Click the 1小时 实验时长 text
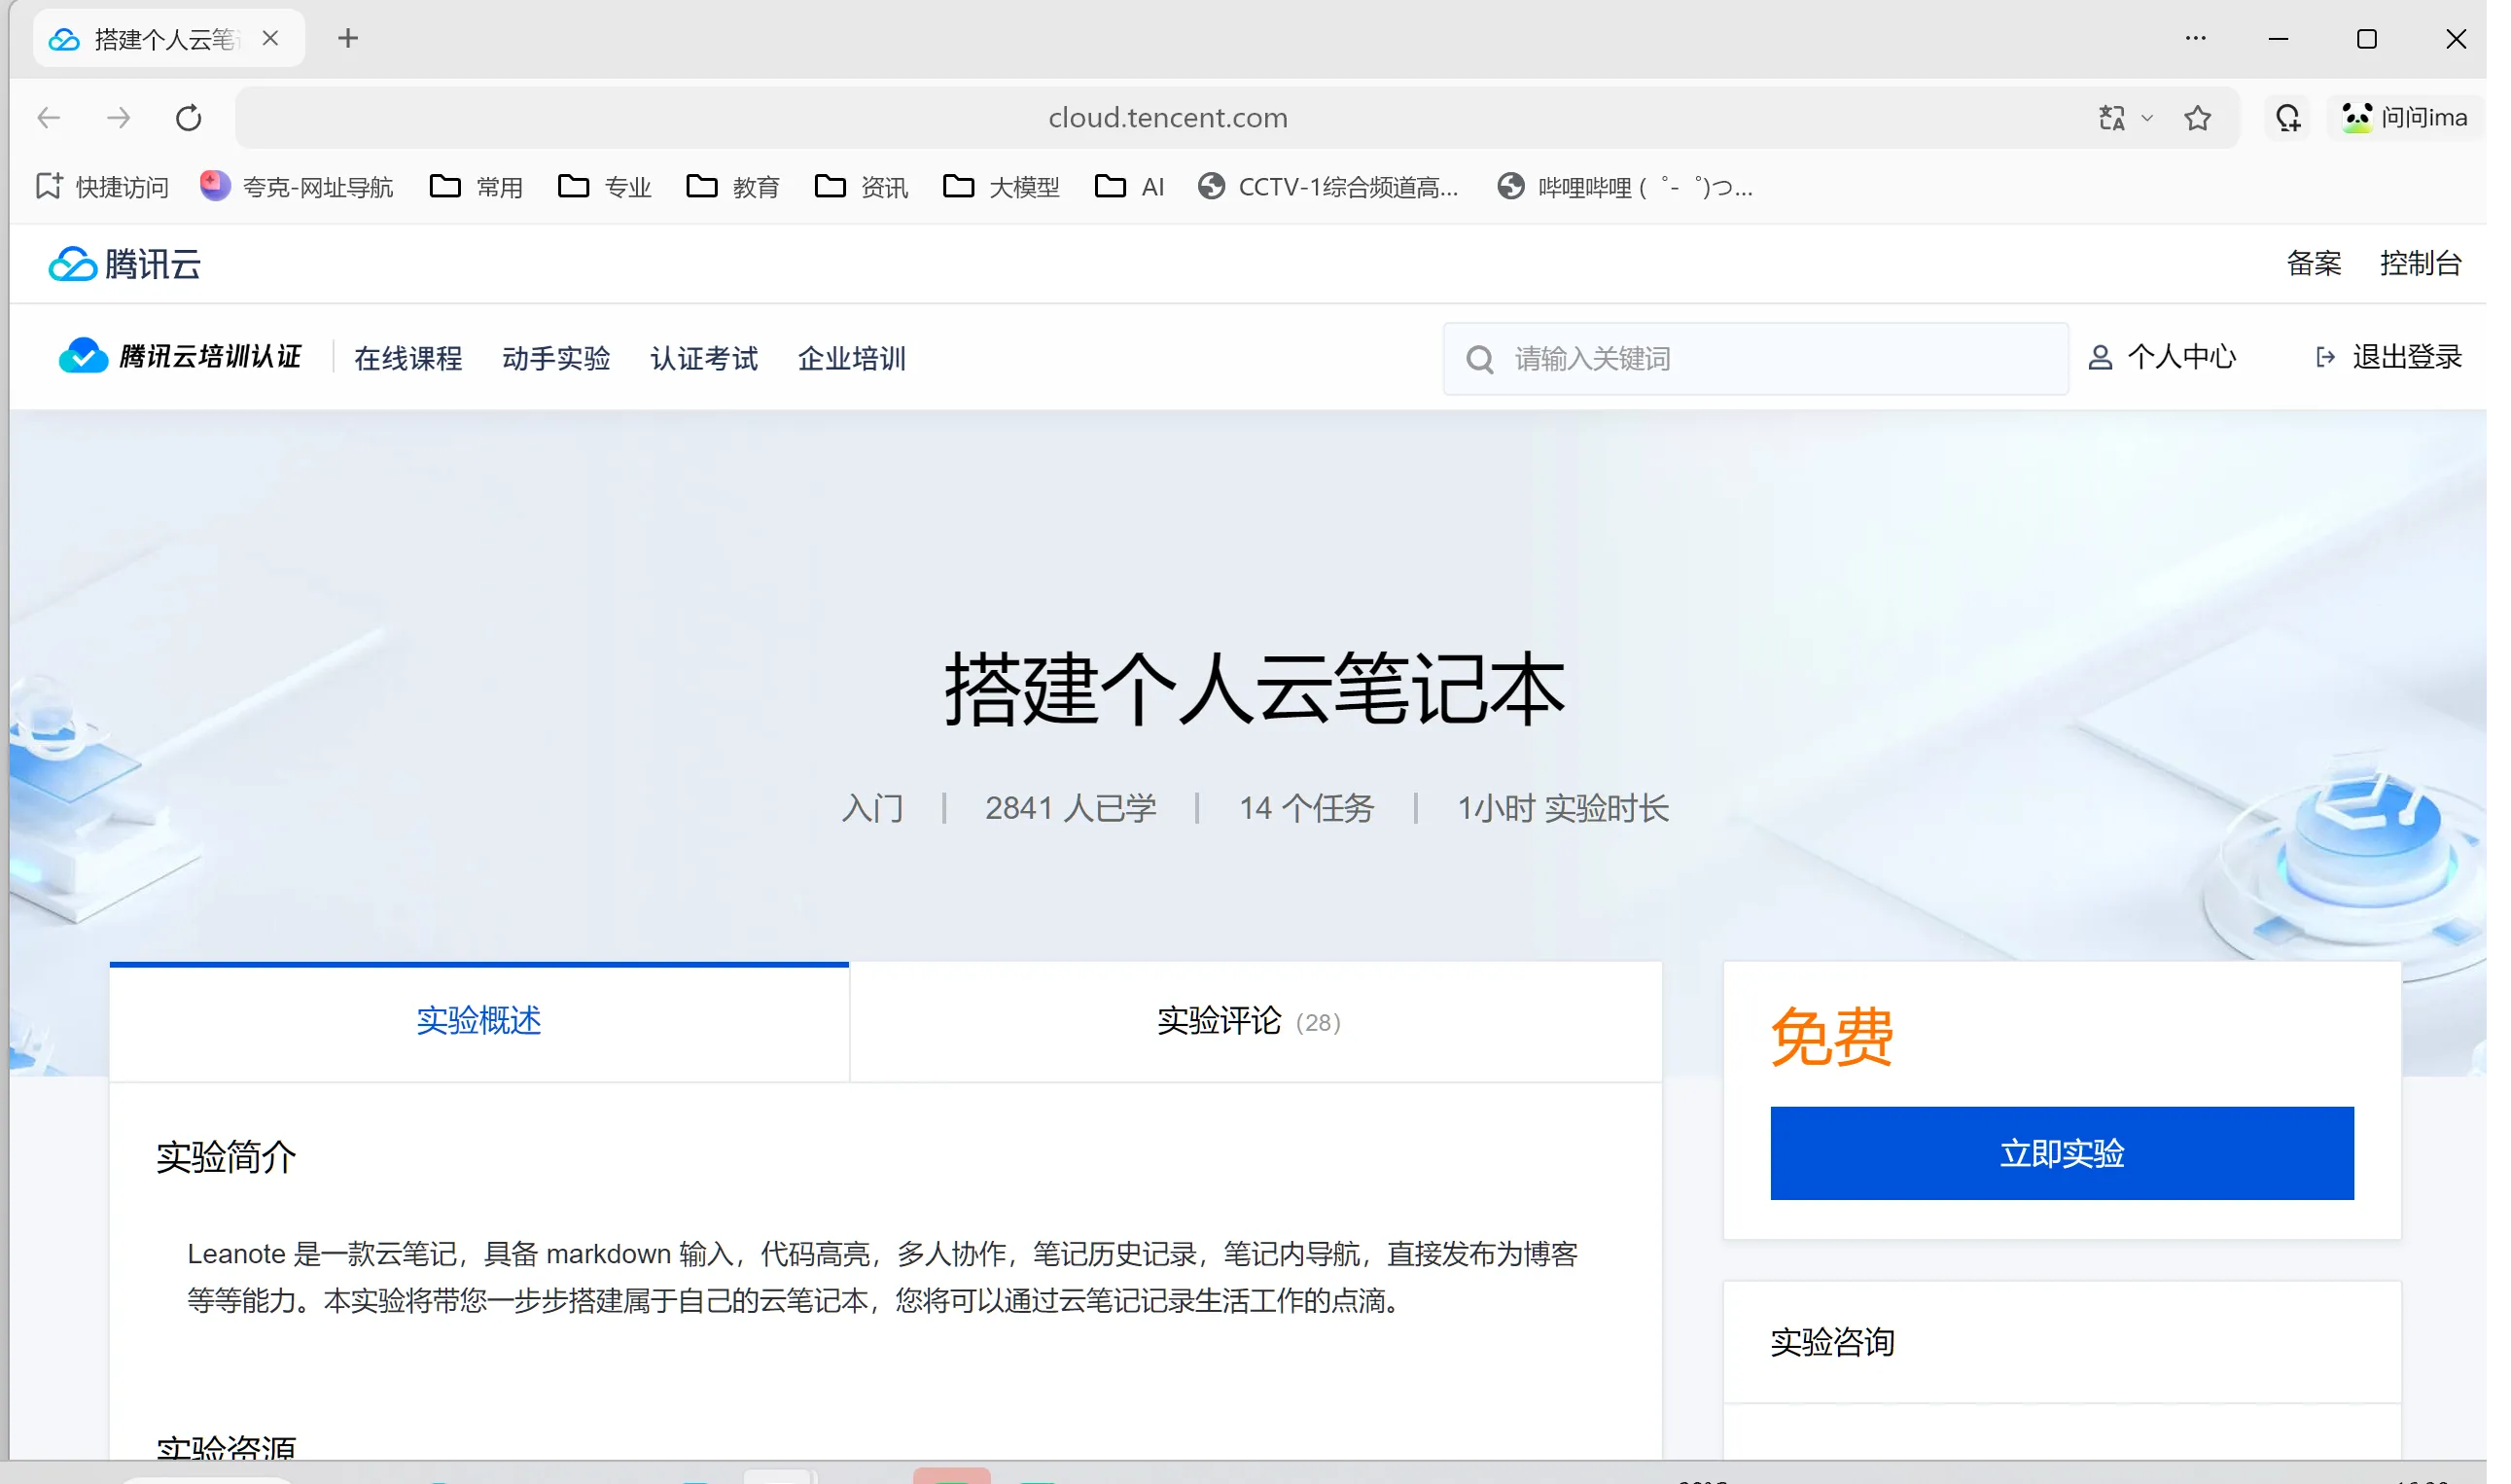This screenshot has width=2511, height=1484. (1564, 808)
